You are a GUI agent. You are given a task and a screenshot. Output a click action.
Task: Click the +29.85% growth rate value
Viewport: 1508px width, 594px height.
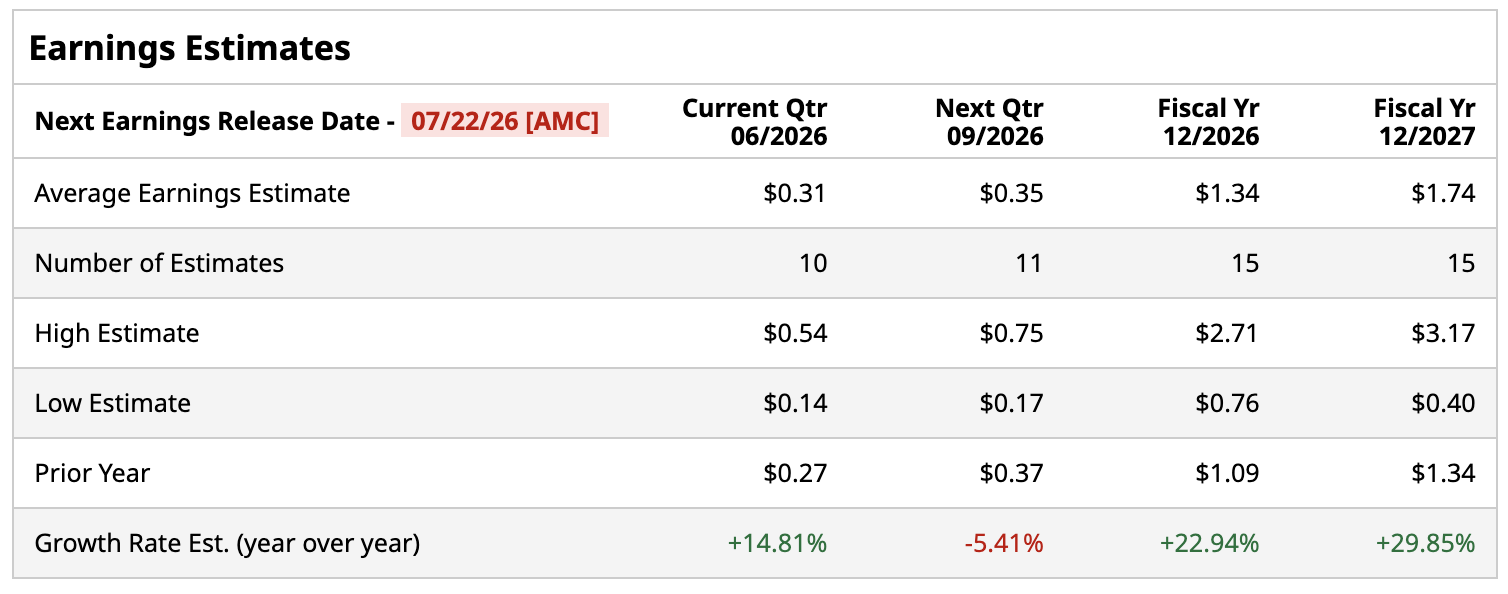tap(1425, 543)
